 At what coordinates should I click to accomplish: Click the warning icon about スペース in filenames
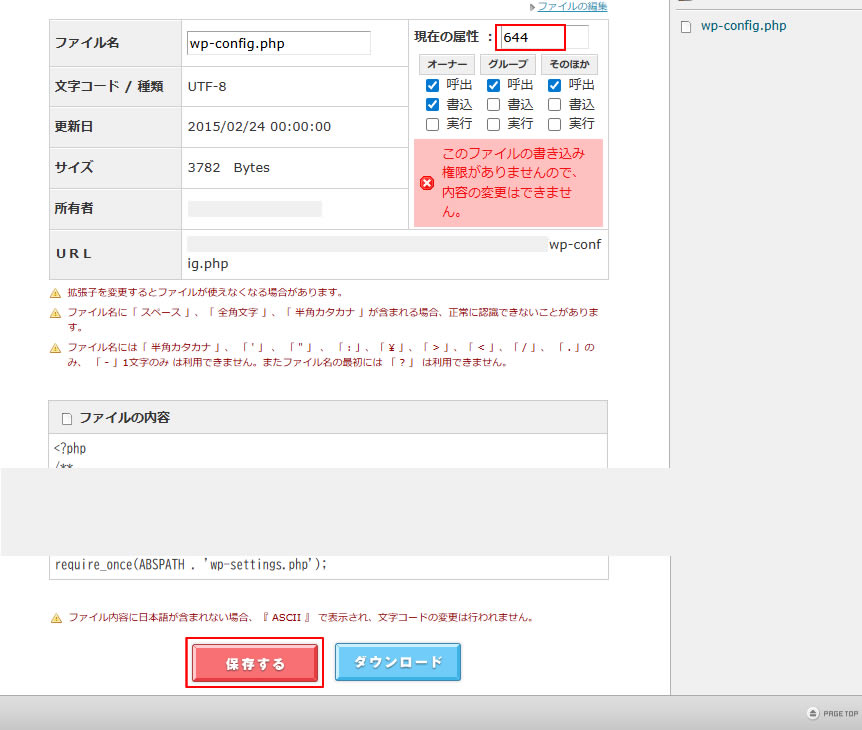coord(54,313)
